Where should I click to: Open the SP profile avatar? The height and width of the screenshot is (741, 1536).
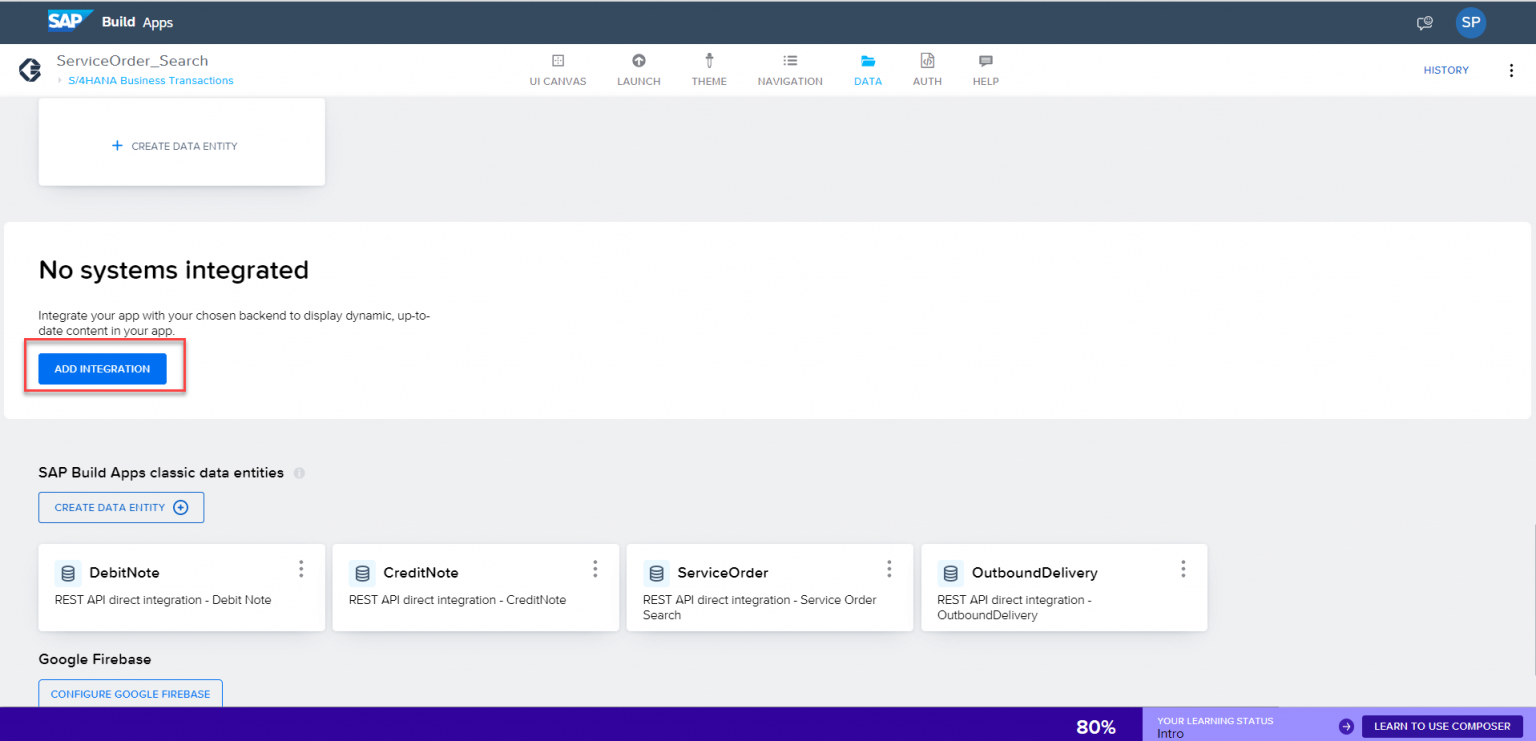click(1470, 22)
